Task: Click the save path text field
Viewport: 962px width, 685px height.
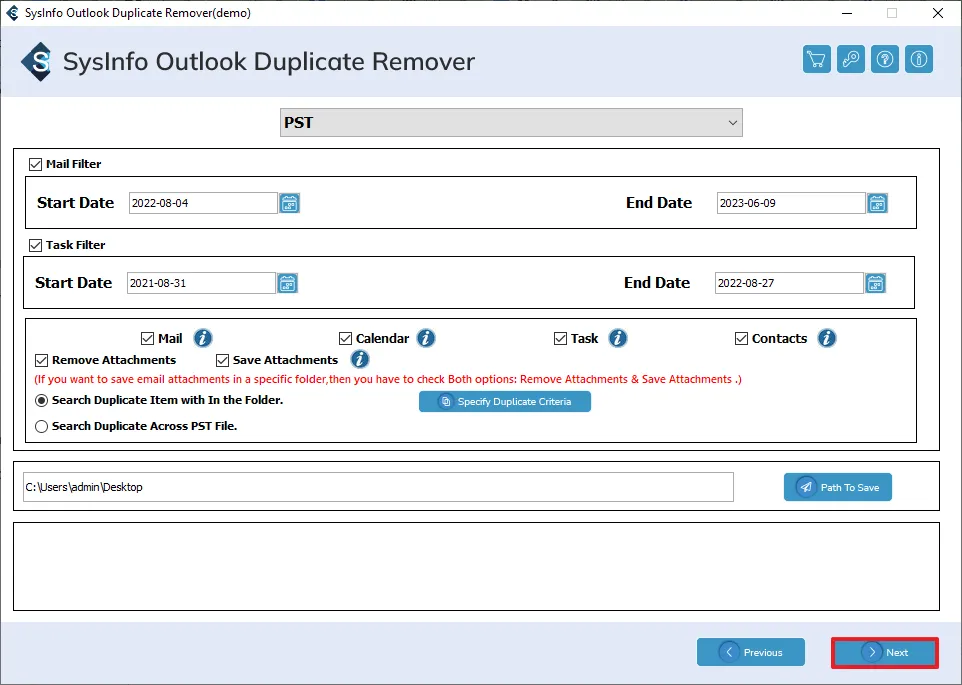Action: 378,487
